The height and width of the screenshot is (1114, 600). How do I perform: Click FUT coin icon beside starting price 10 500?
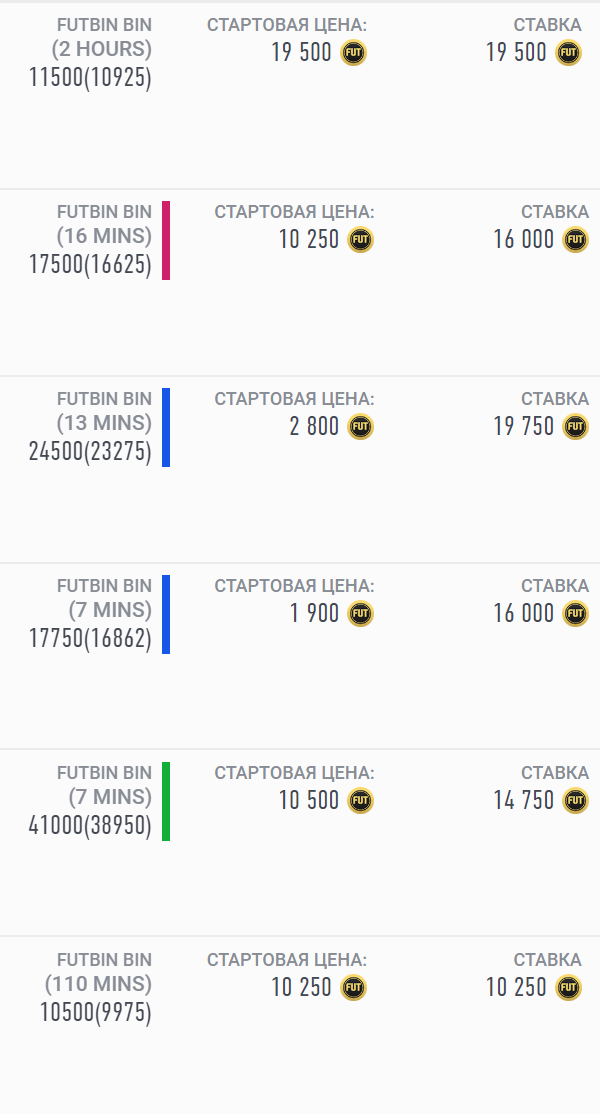tap(360, 801)
